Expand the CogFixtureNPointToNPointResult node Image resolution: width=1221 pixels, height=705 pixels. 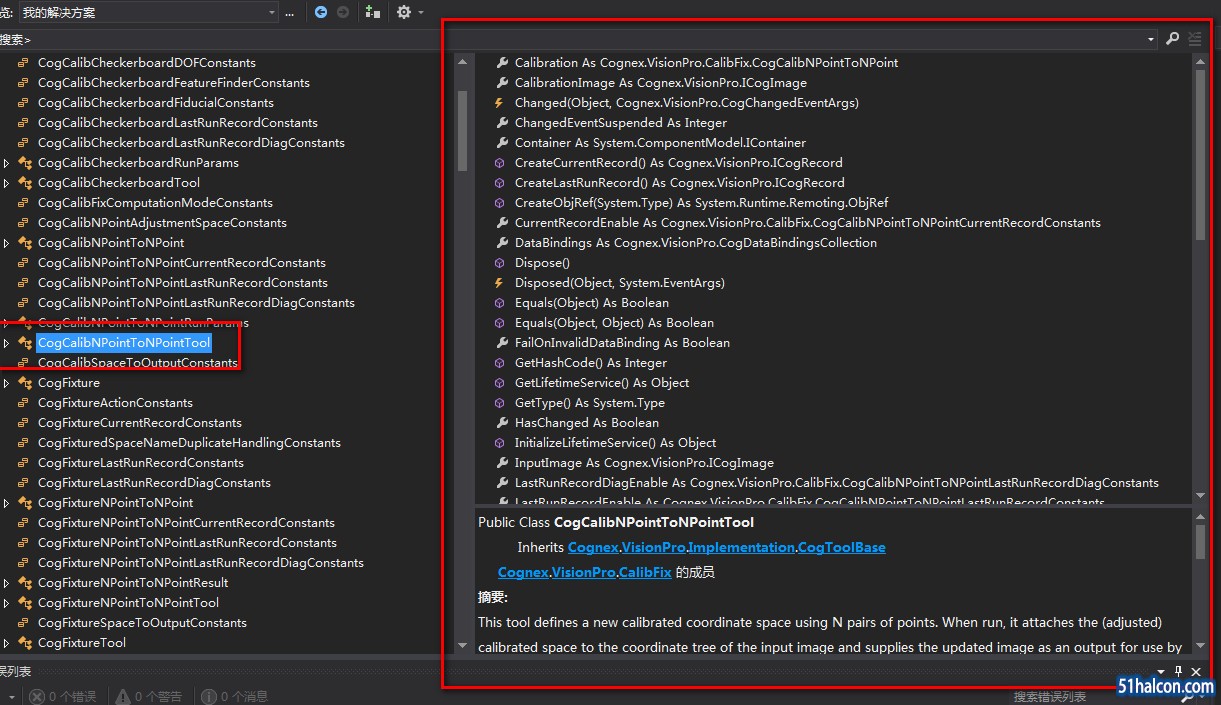click(x=7, y=583)
